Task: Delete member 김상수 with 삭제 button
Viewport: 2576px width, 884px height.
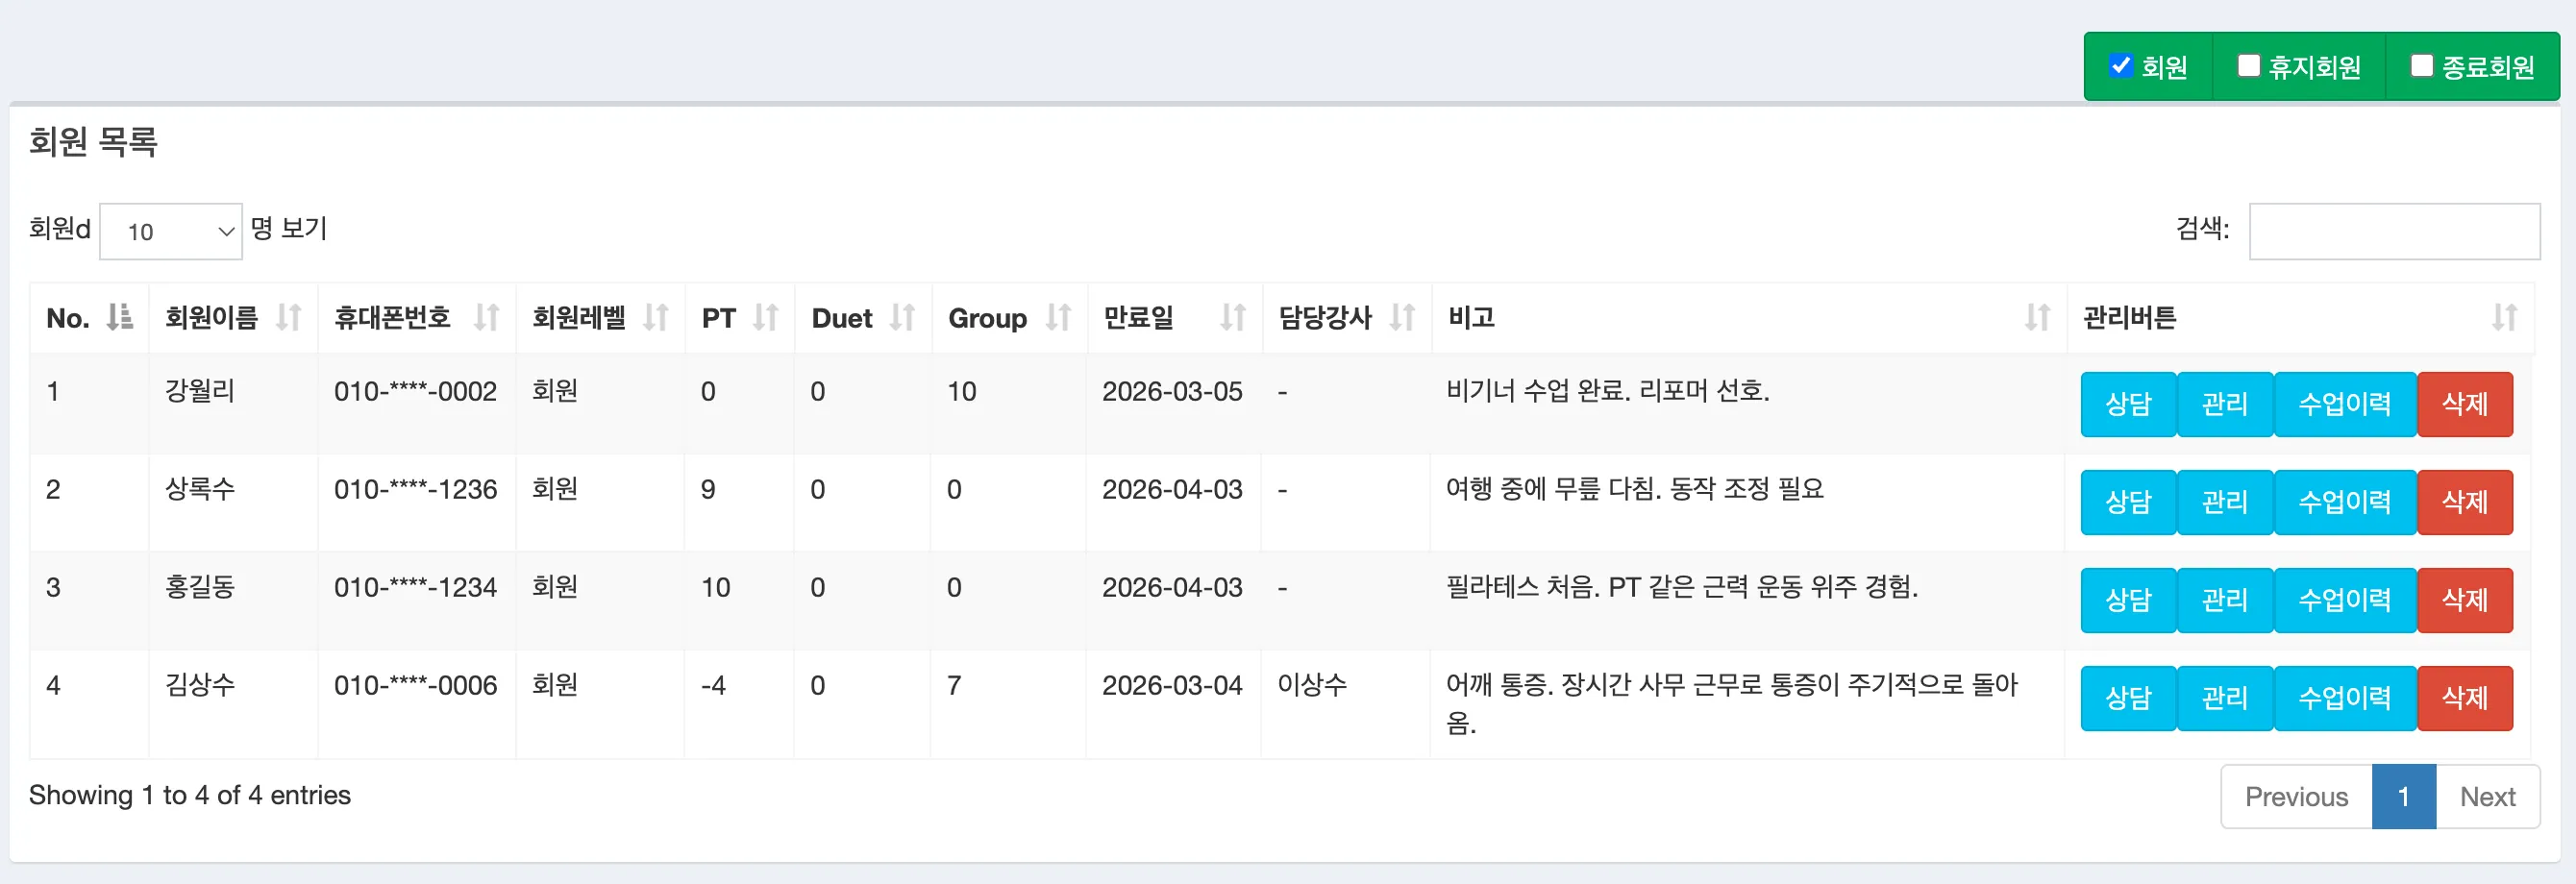Action: (2464, 699)
